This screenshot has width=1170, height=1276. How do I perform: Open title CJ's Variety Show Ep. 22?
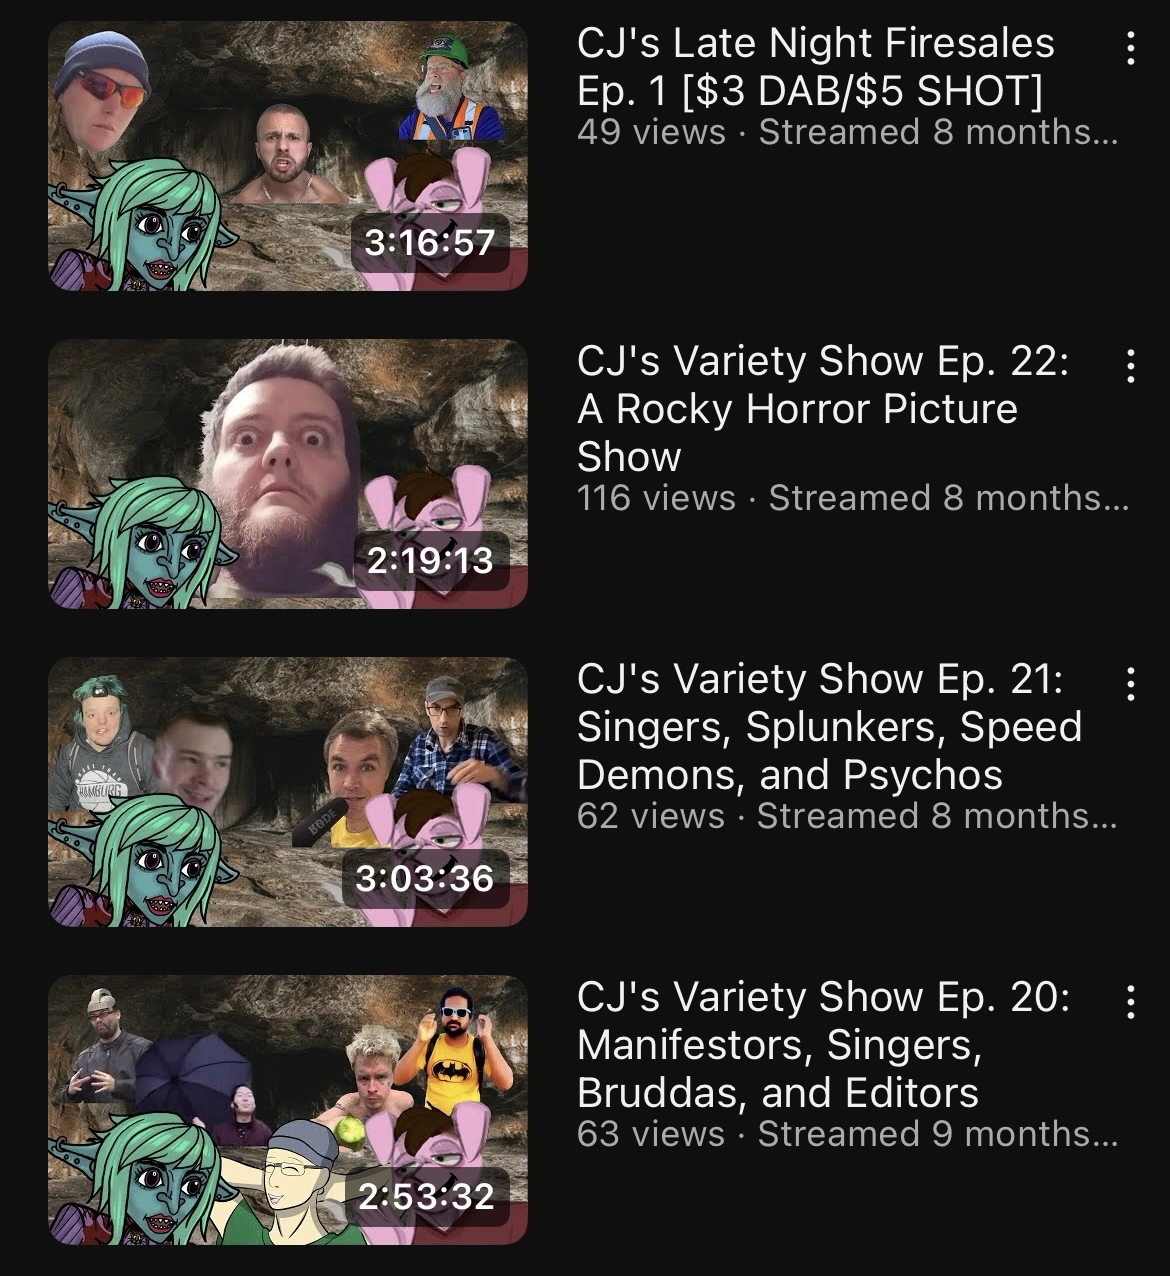(x=823, y=409)
